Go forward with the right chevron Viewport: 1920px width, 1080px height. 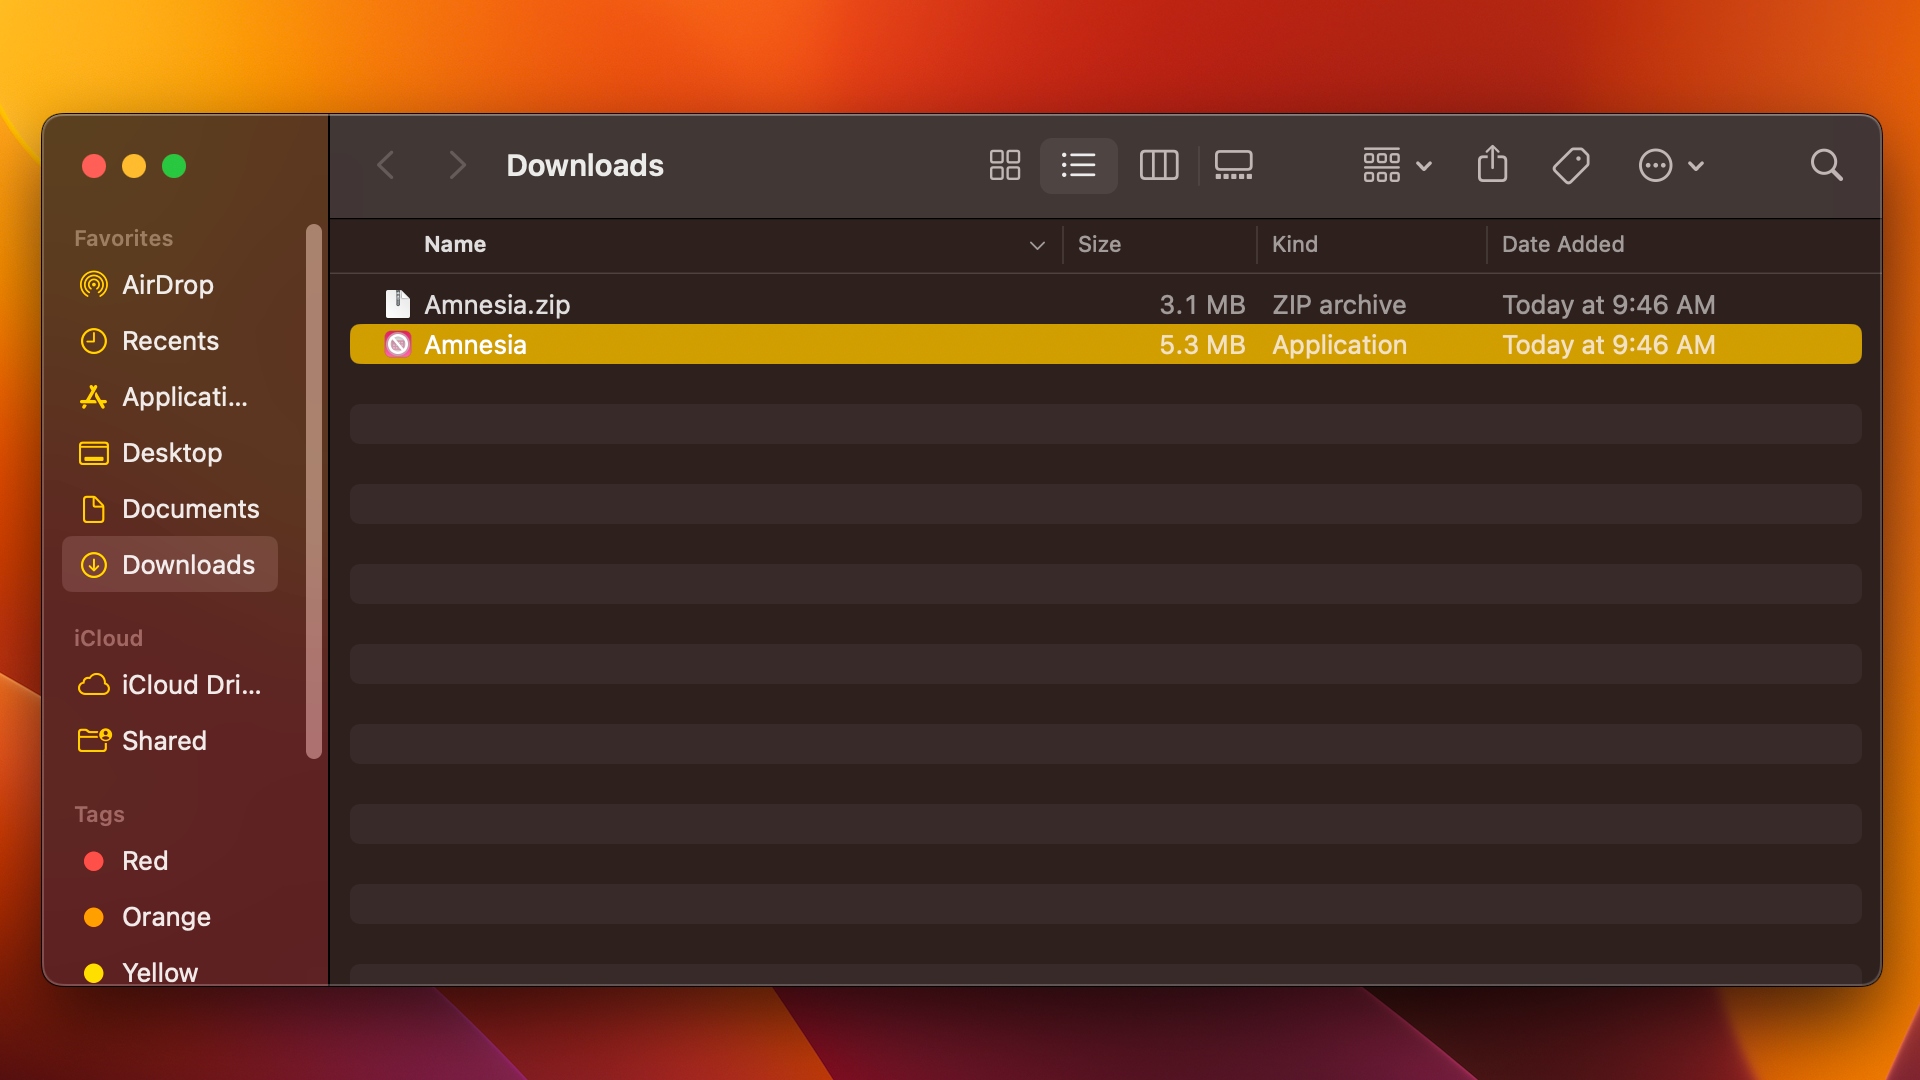pos(457,165)
